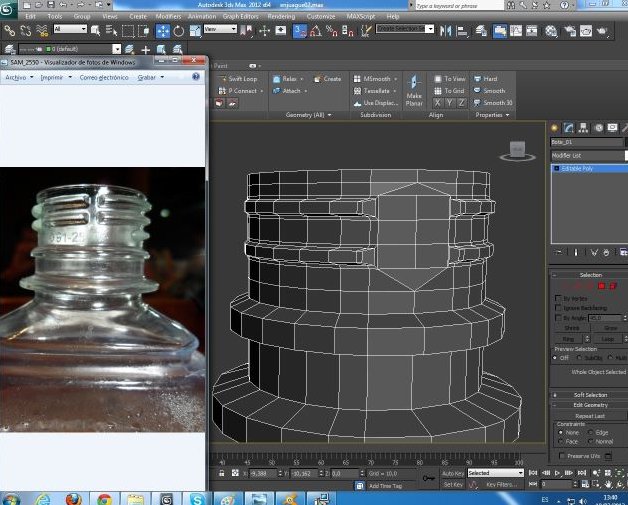Open the Modify panel tab icon

point(568,128)
